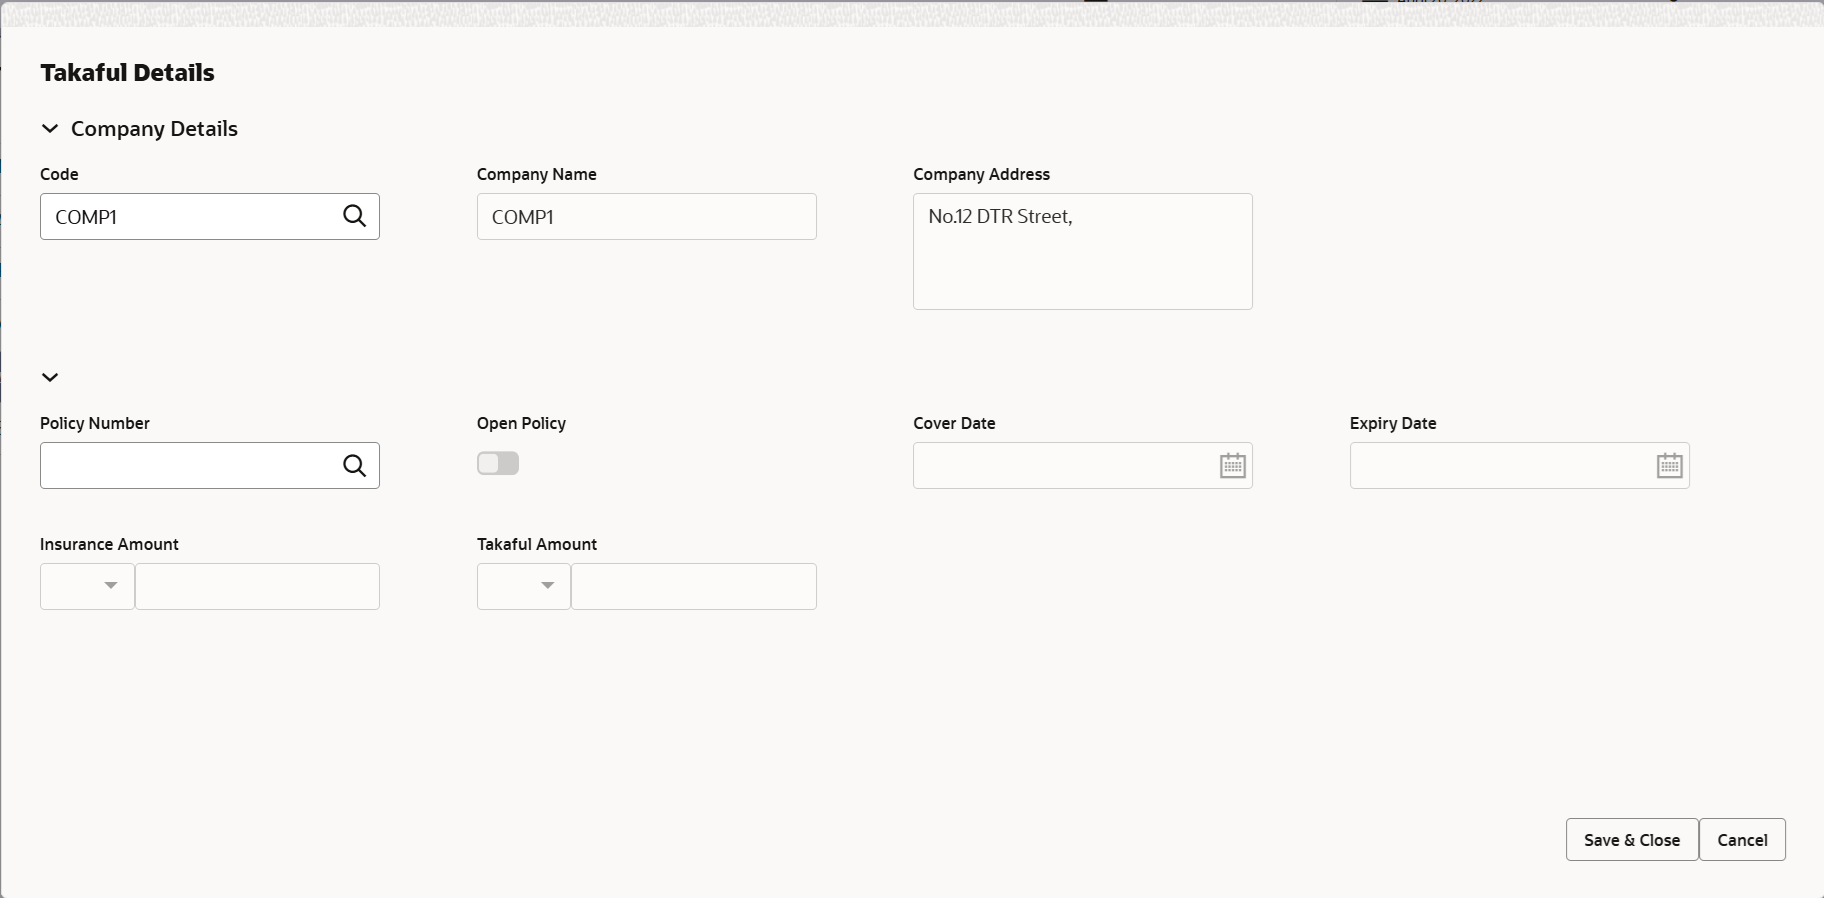Click the Expiry Date text field
The height and width of the screenshot is (898, 1824).
tap(1500, 466)
